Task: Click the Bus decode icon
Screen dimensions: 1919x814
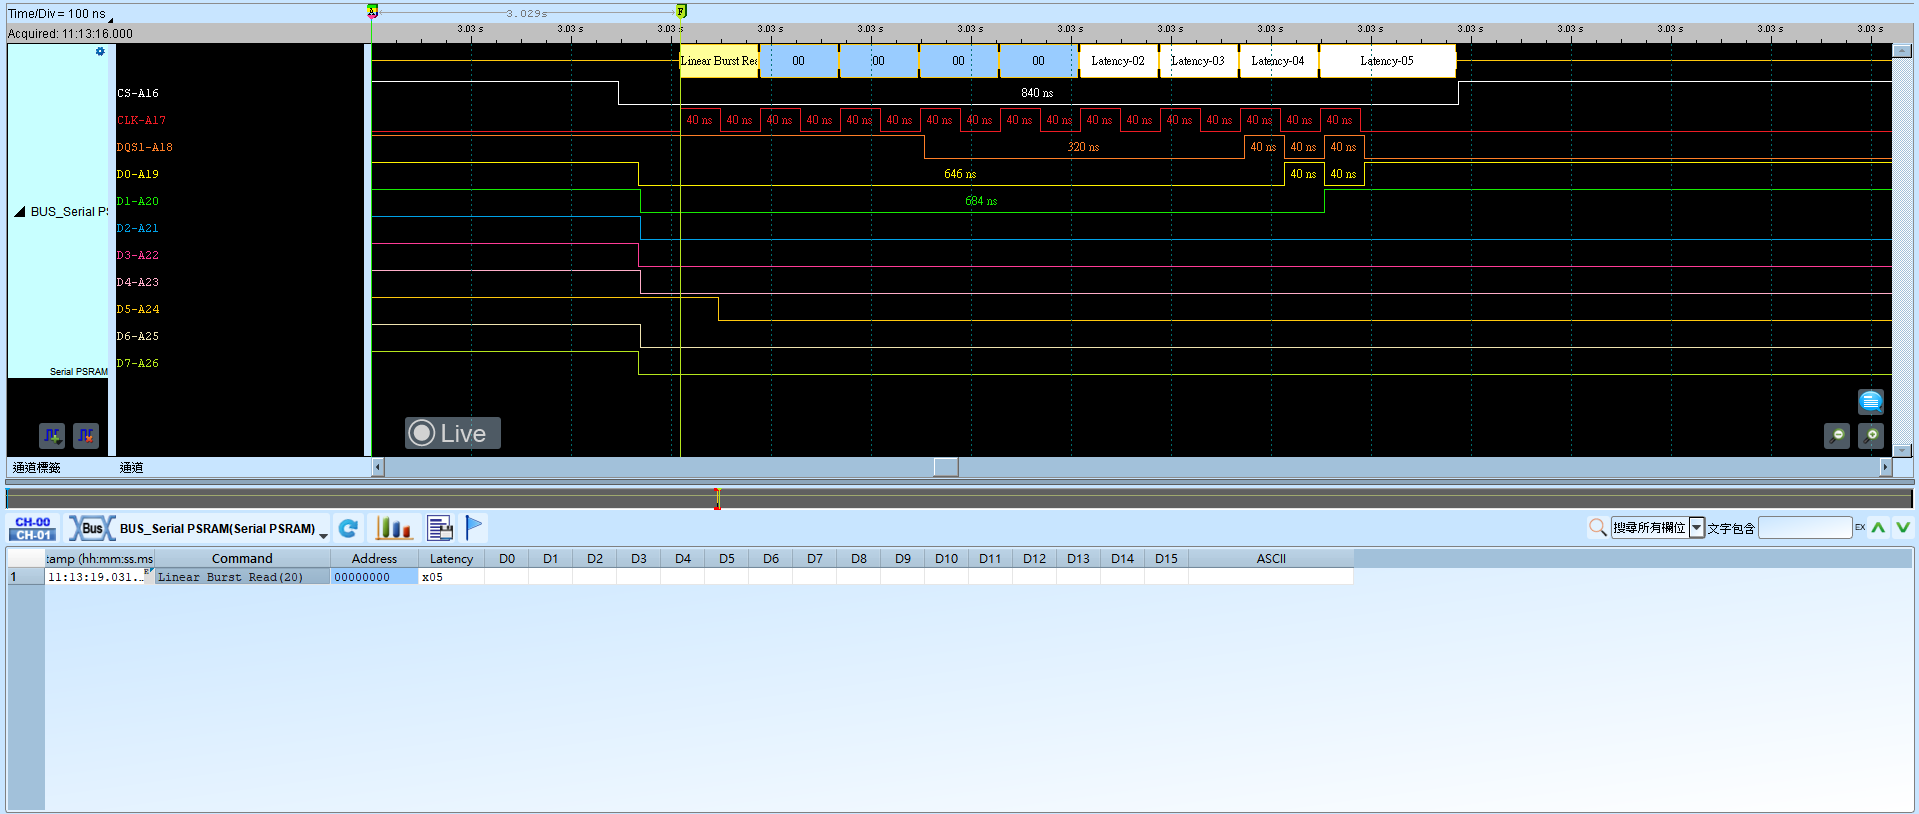Action: pyautogui.click(x=91, y=528)
